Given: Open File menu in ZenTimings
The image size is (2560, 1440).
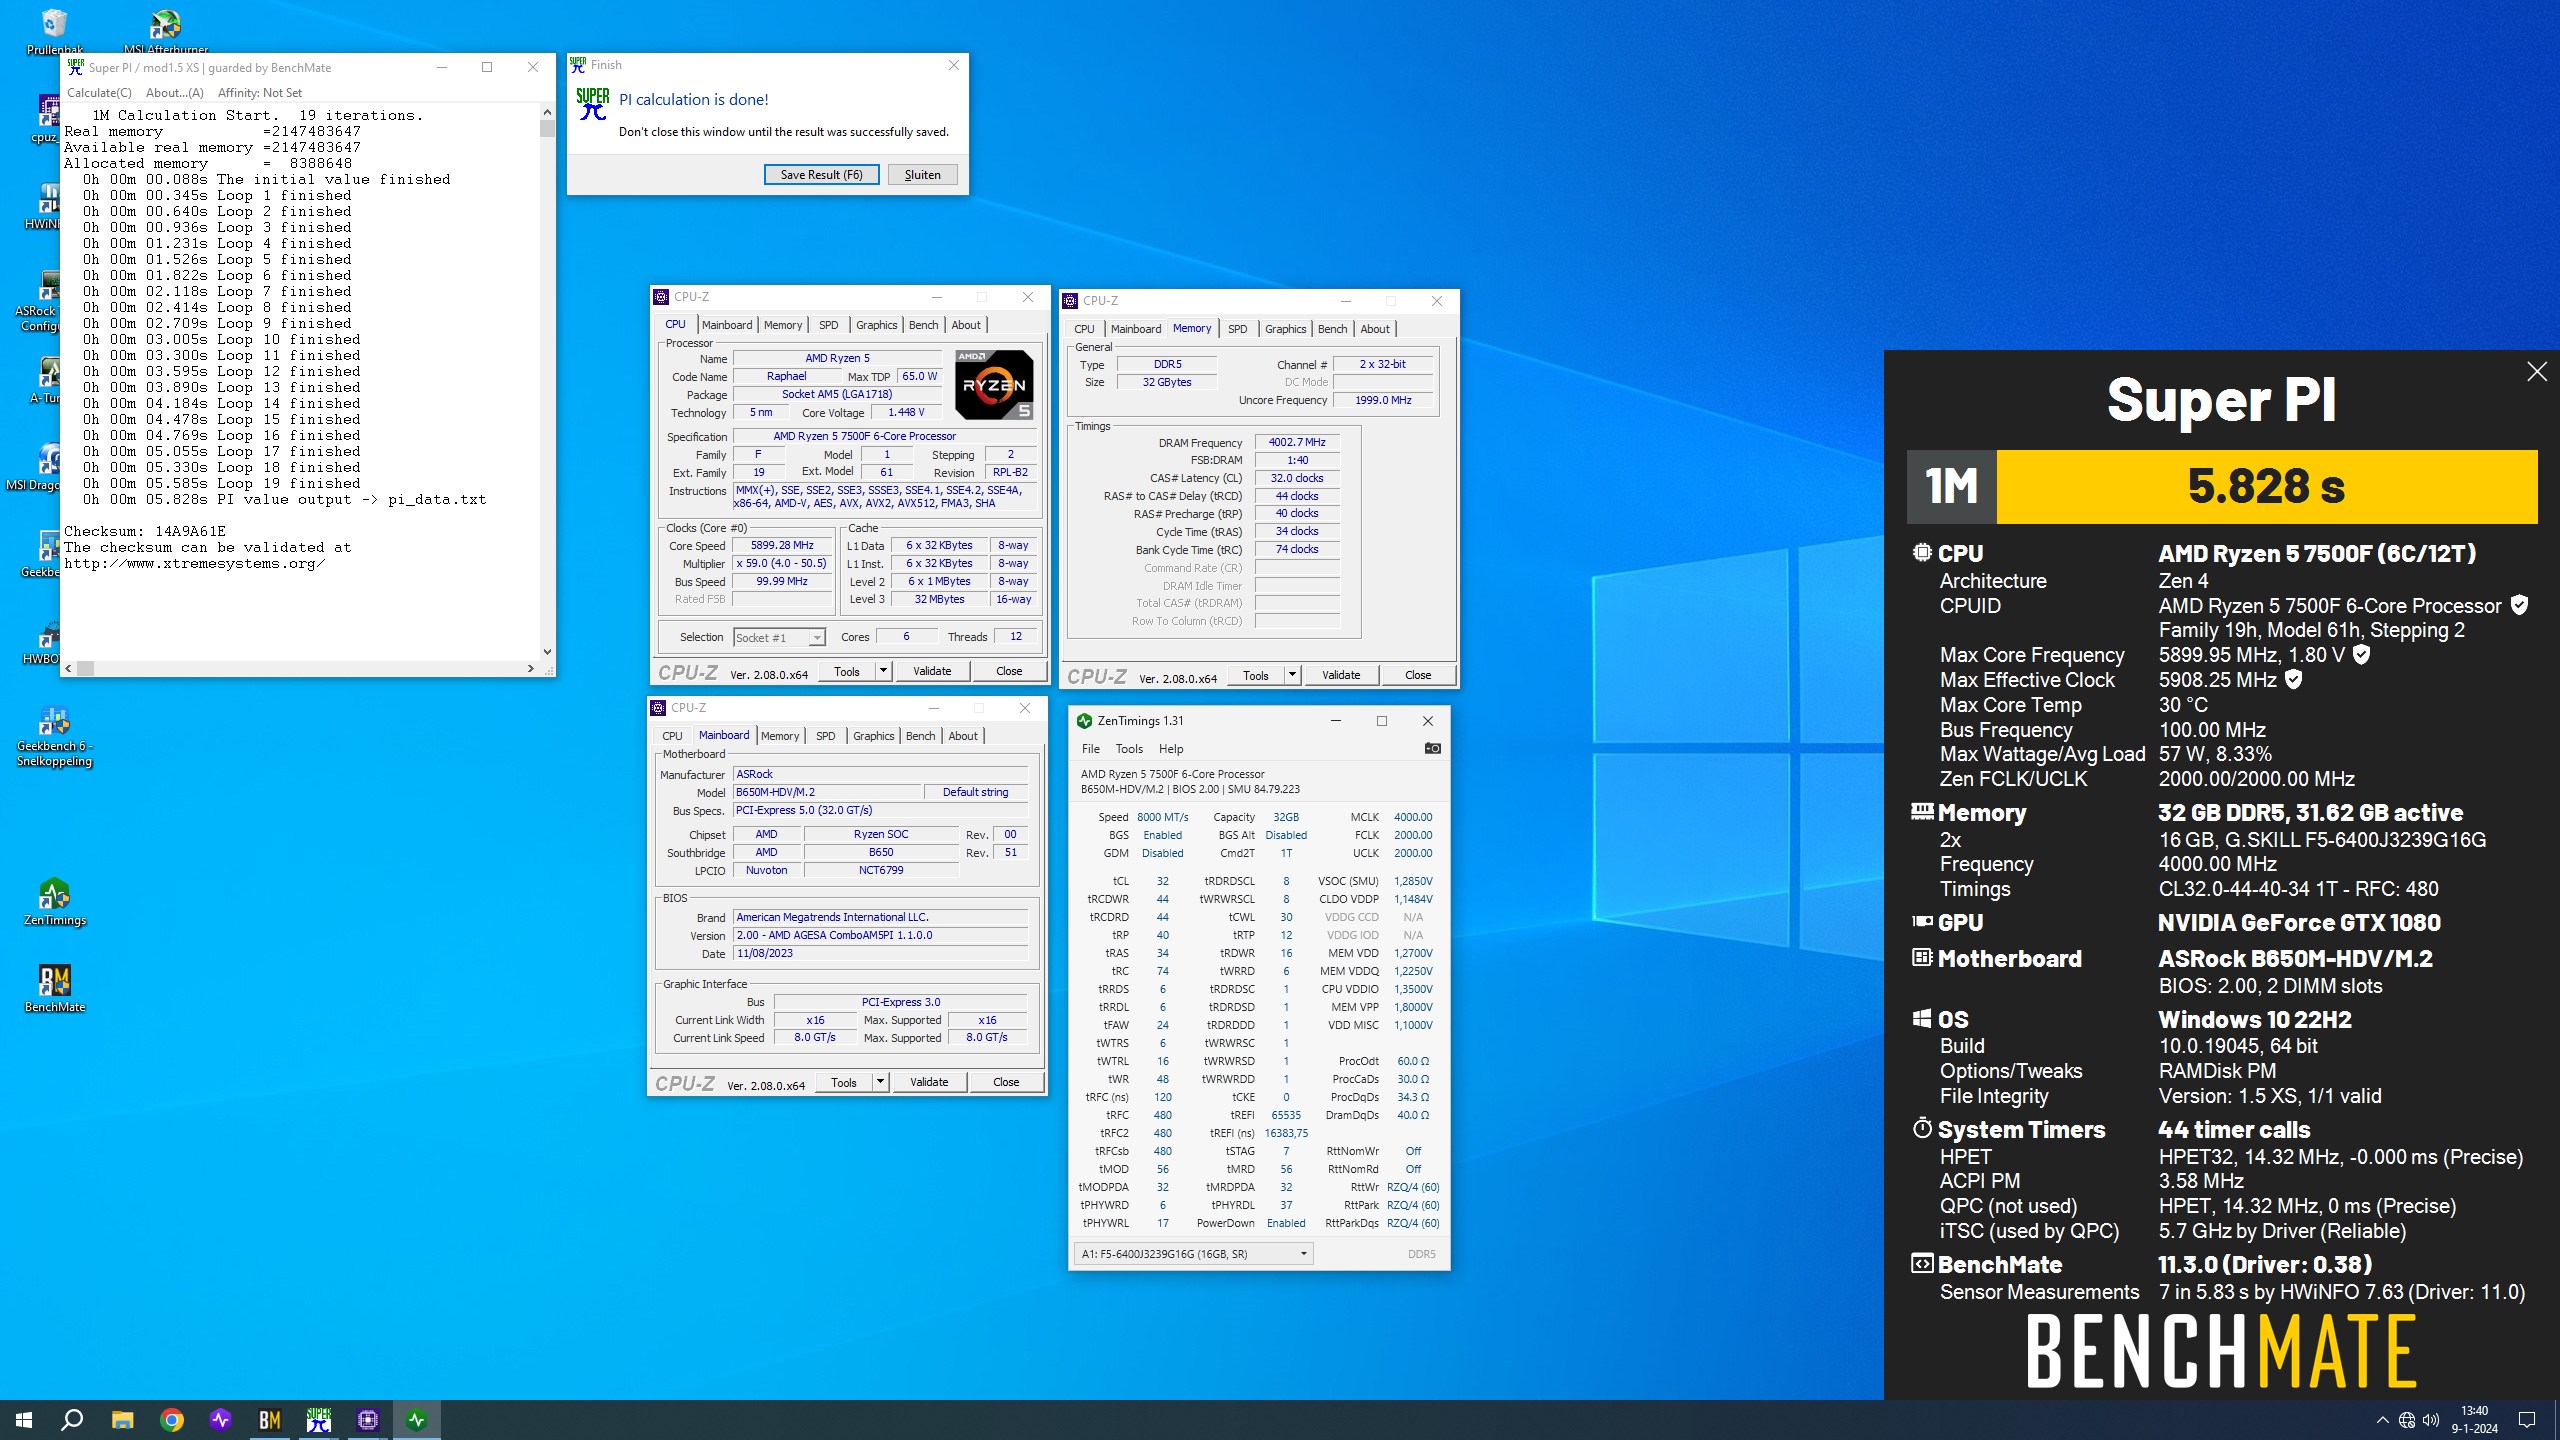Looking at the screenshot, I should [x=1090, y=749].
